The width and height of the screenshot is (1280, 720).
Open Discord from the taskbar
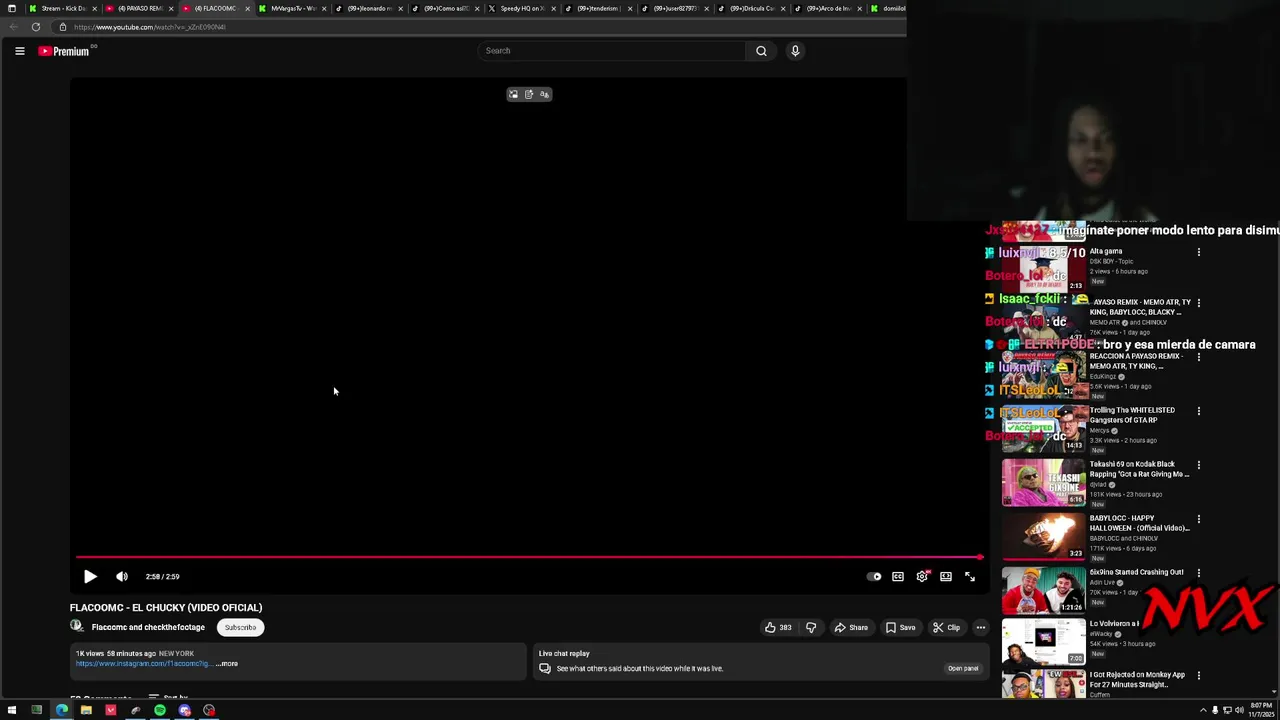(185, 710)
